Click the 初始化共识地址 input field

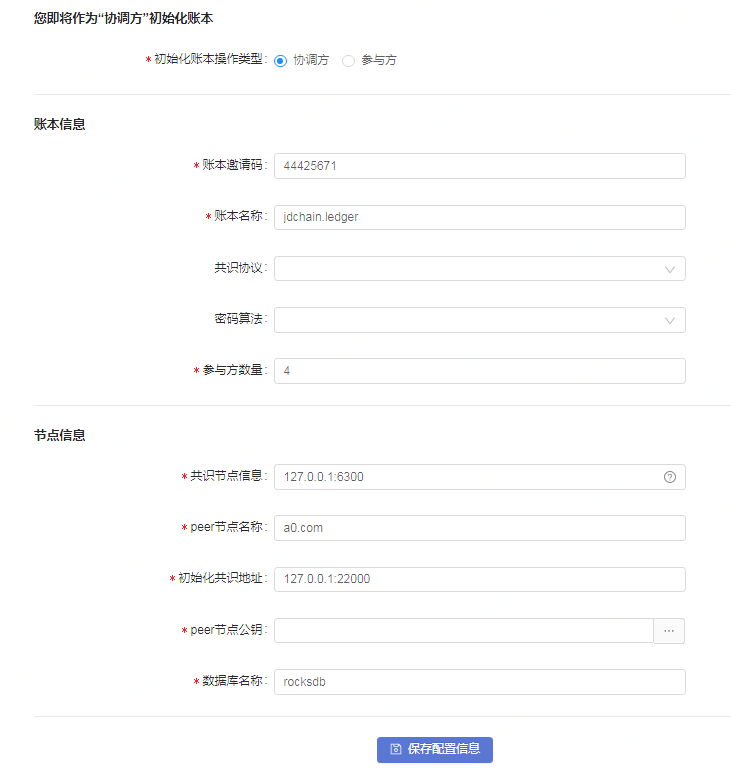pyautogui.click(x=480, y=579)
